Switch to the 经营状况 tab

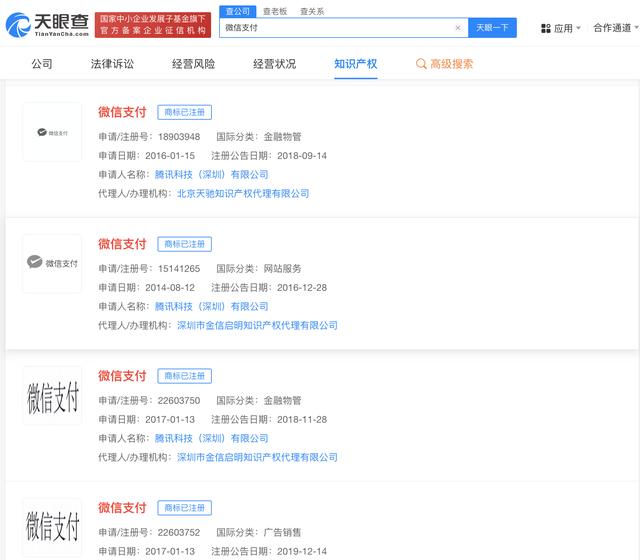tap(274, 64)
